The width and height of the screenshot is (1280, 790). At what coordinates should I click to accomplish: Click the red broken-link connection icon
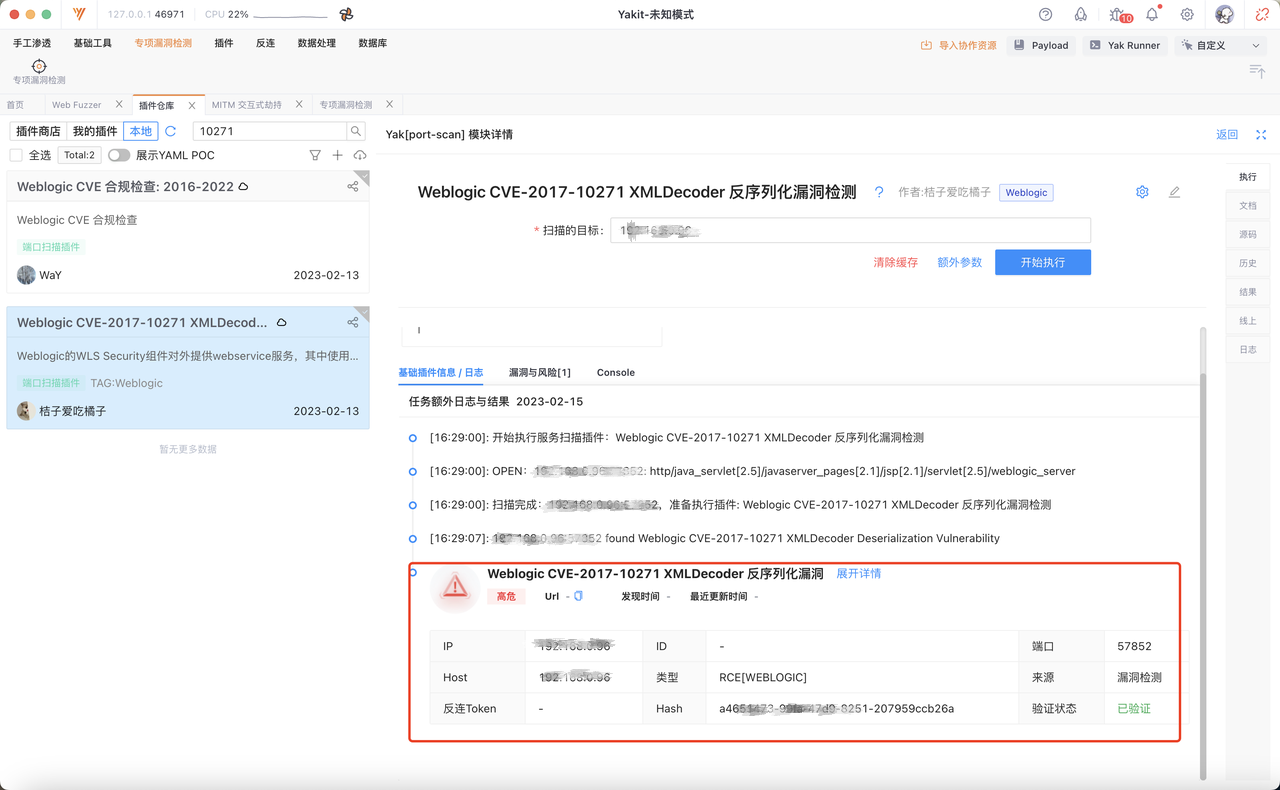(1262, 15)
